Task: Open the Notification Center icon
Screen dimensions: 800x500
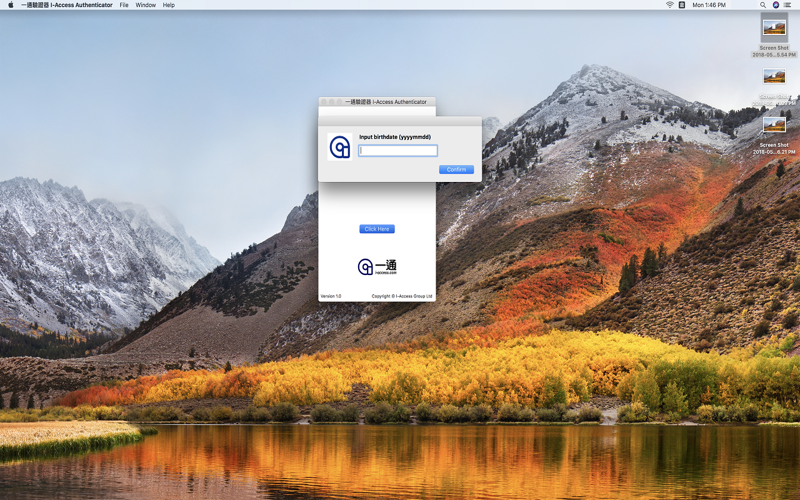Action: point(789,5)
